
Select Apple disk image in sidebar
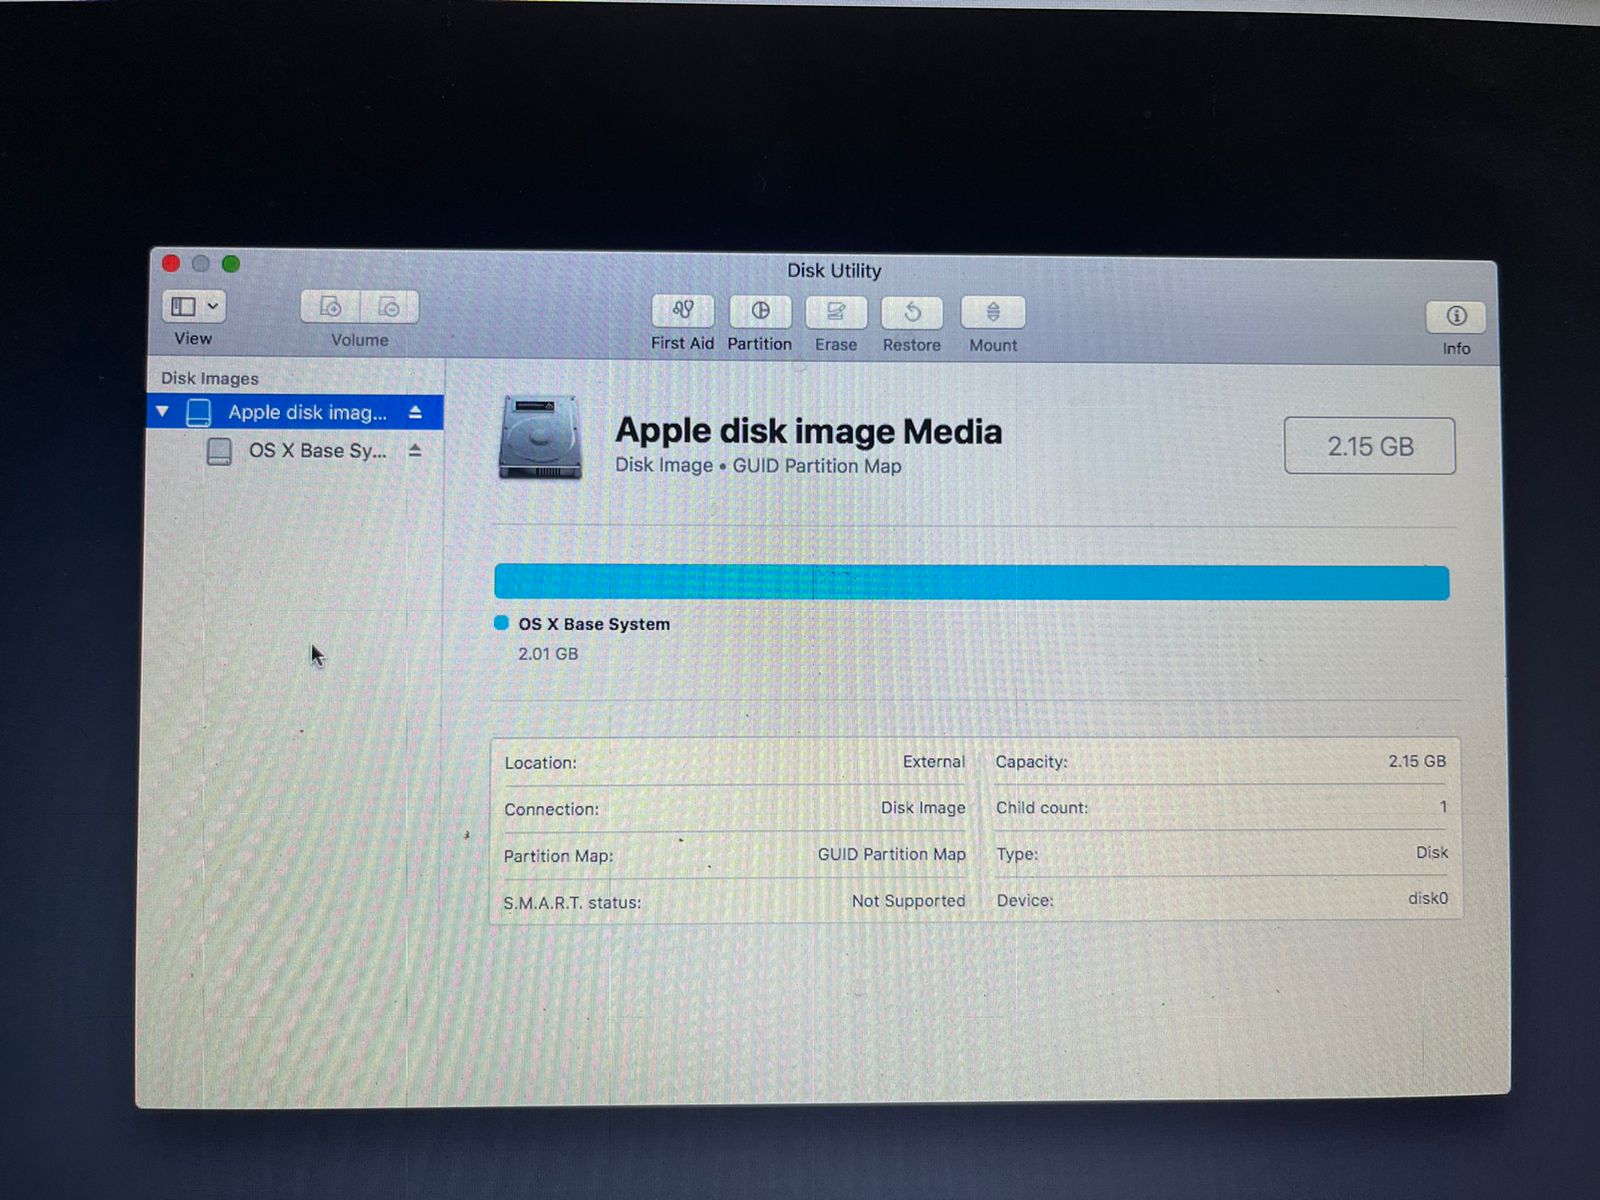(x=295, y=412)
